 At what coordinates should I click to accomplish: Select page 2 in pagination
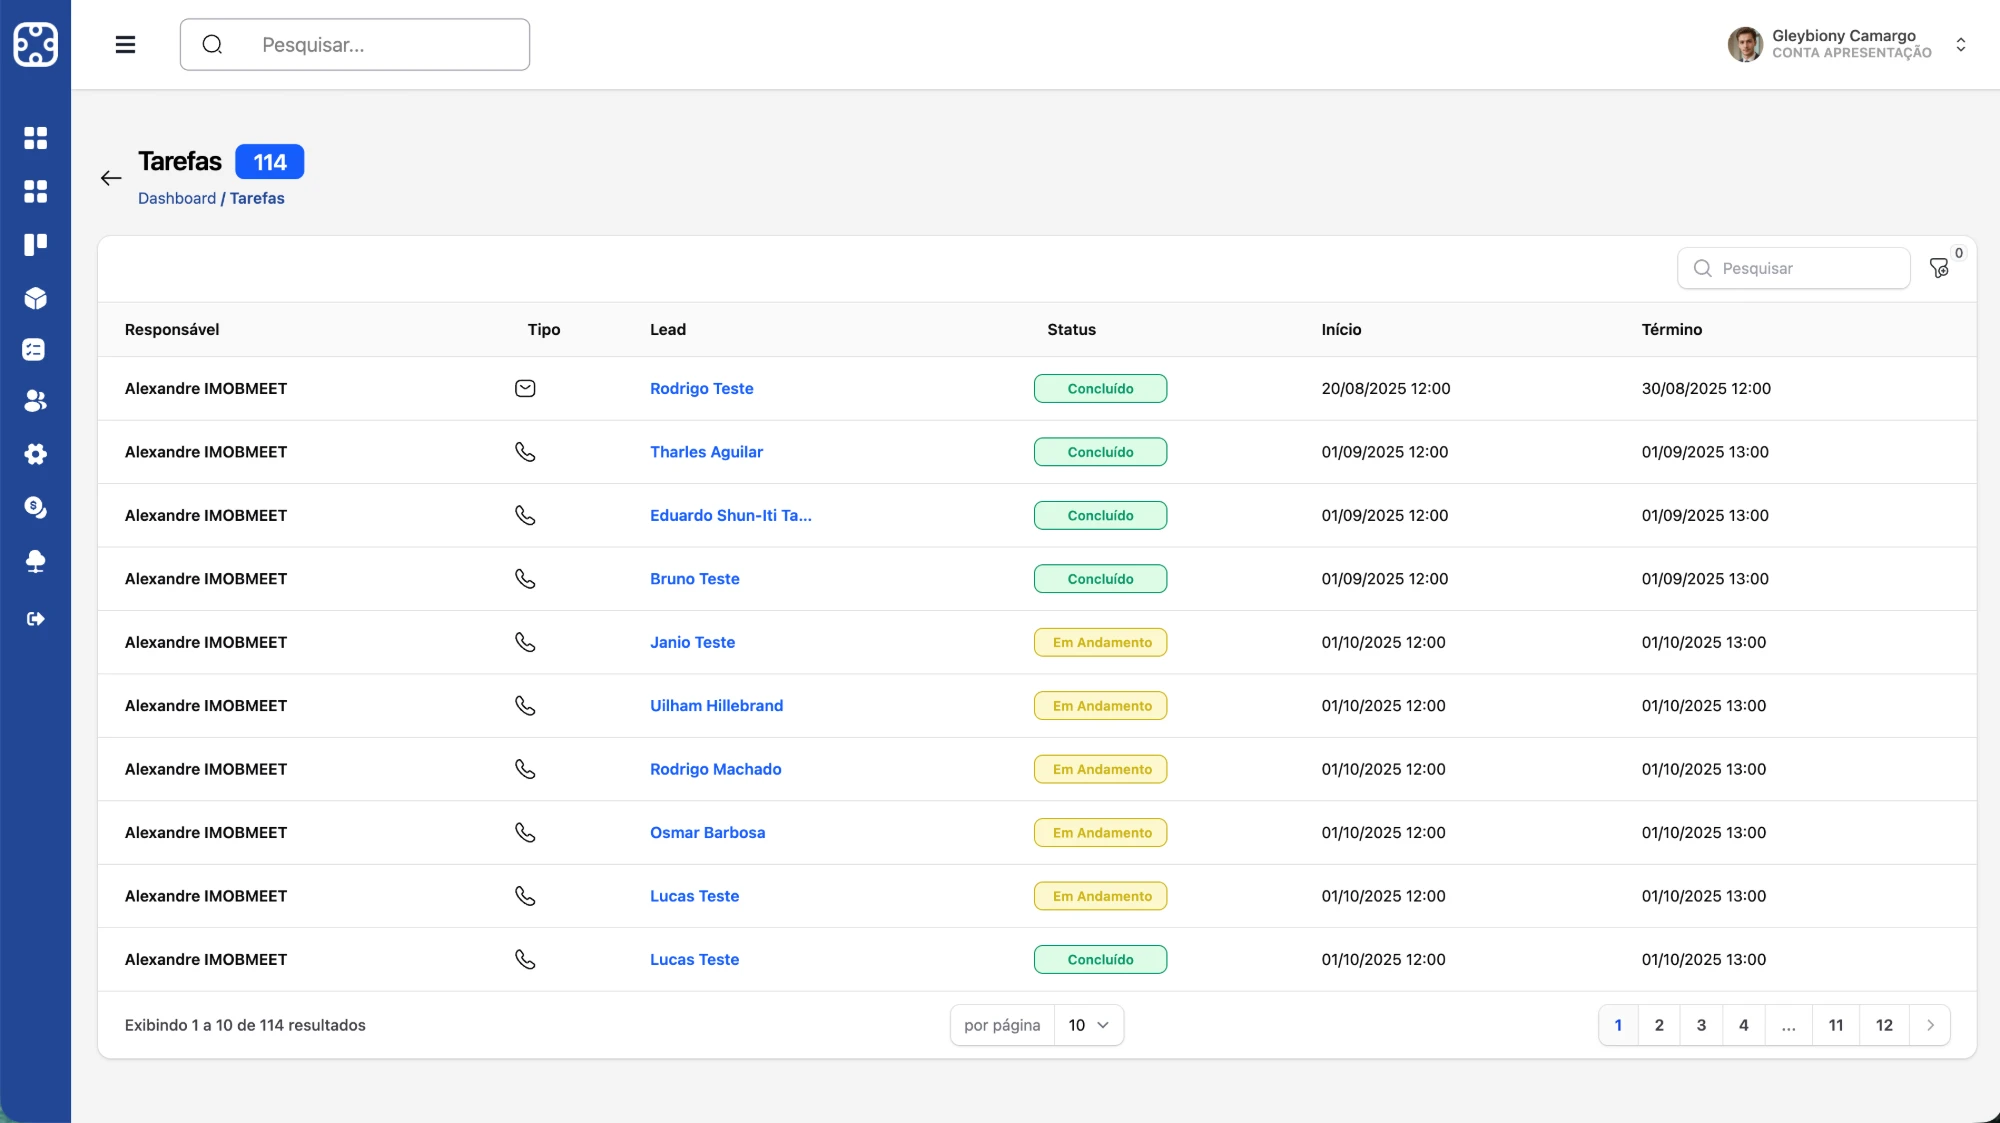[x=1659, y=1025]
